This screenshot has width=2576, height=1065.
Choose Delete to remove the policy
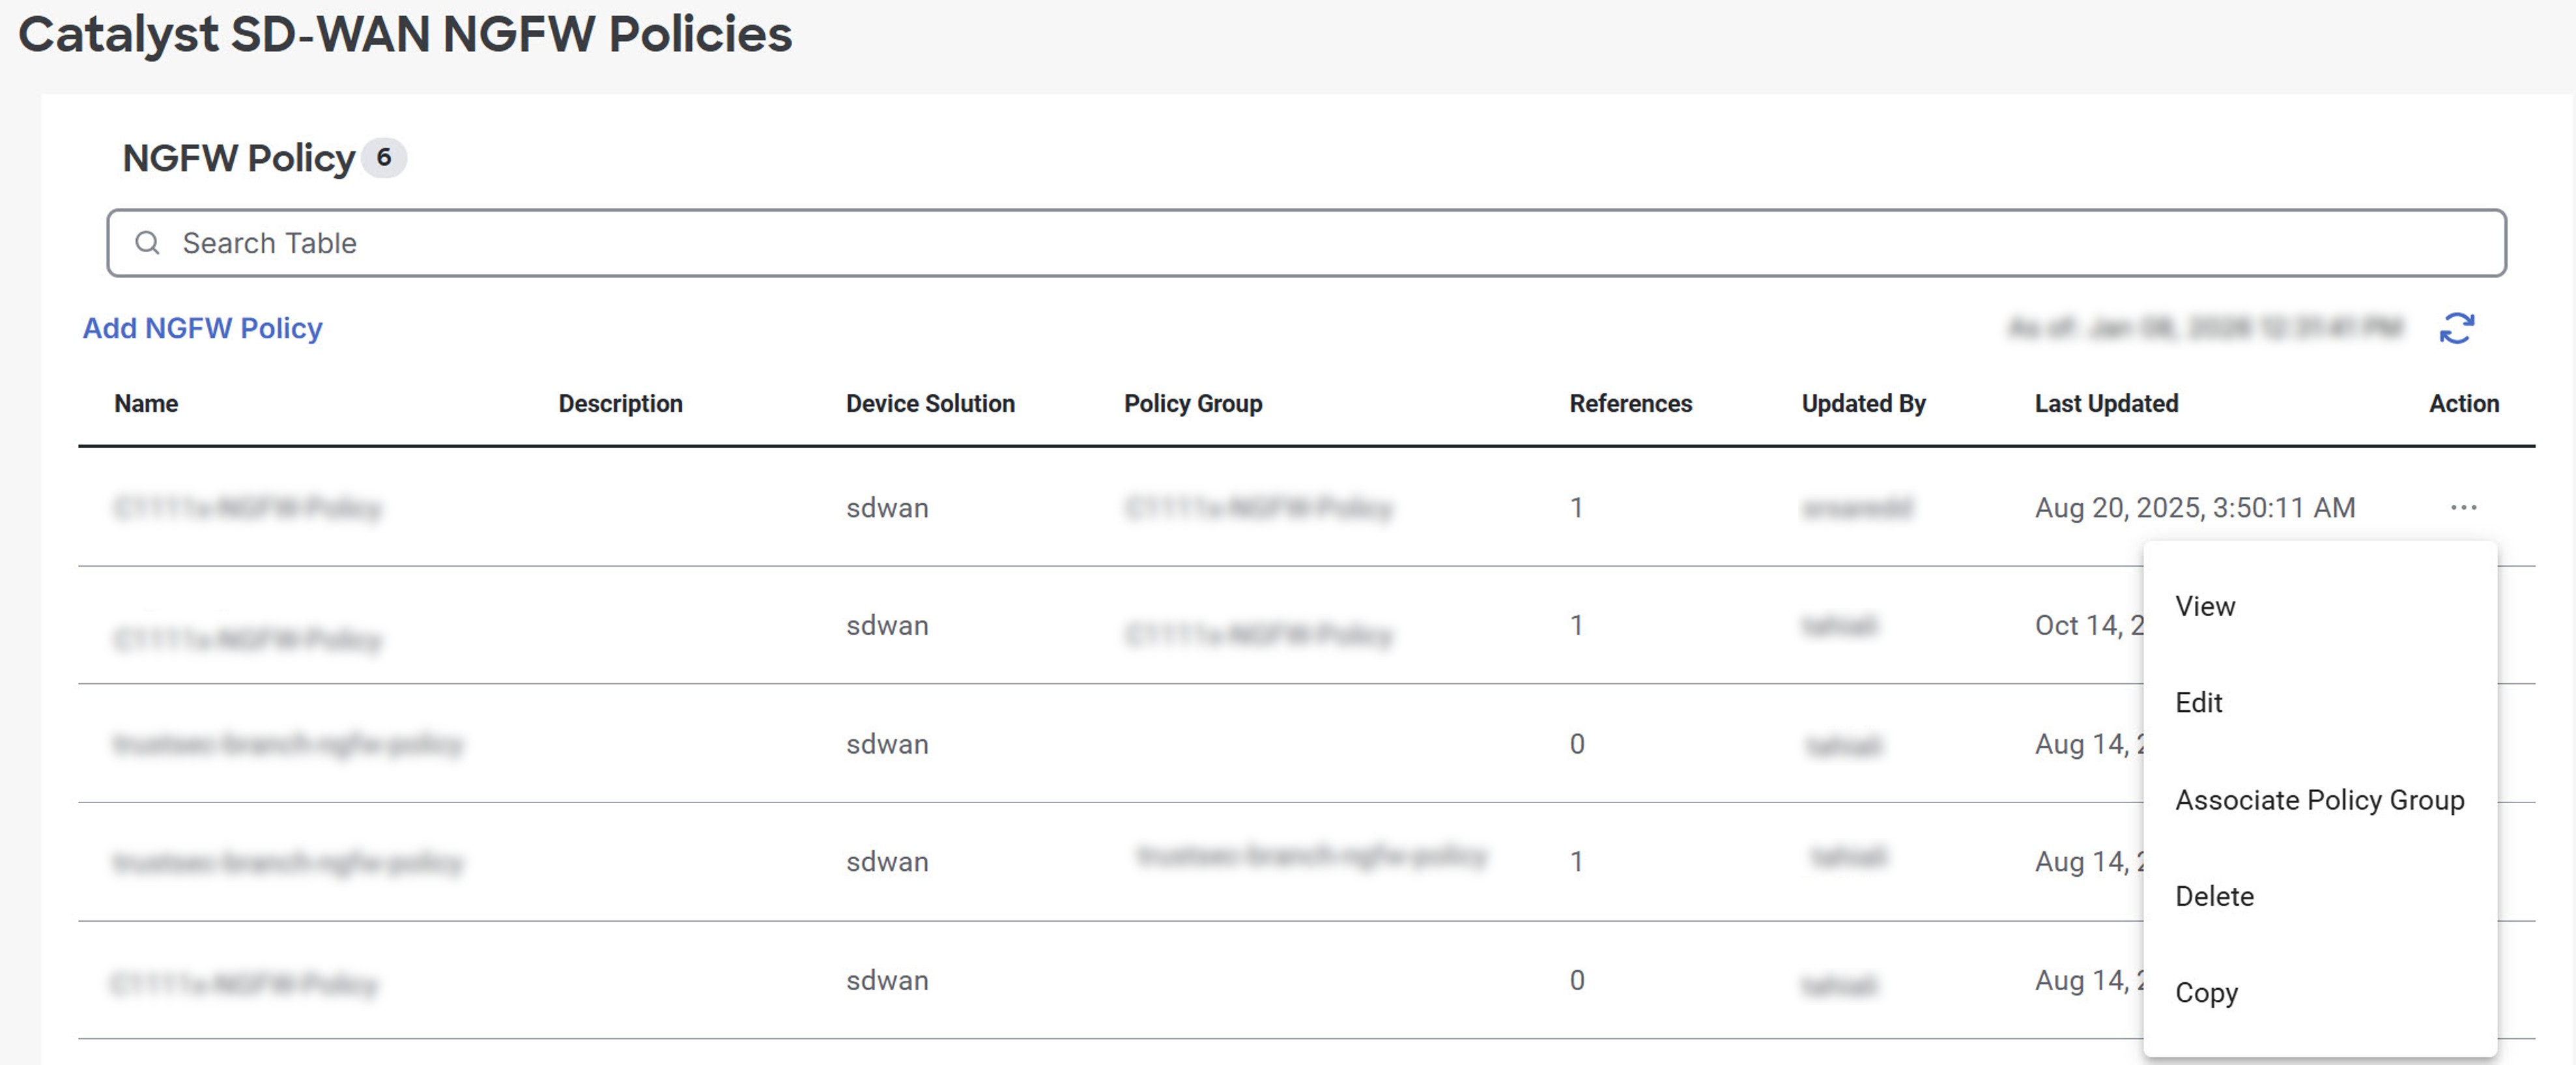[x=2214, y=896]
